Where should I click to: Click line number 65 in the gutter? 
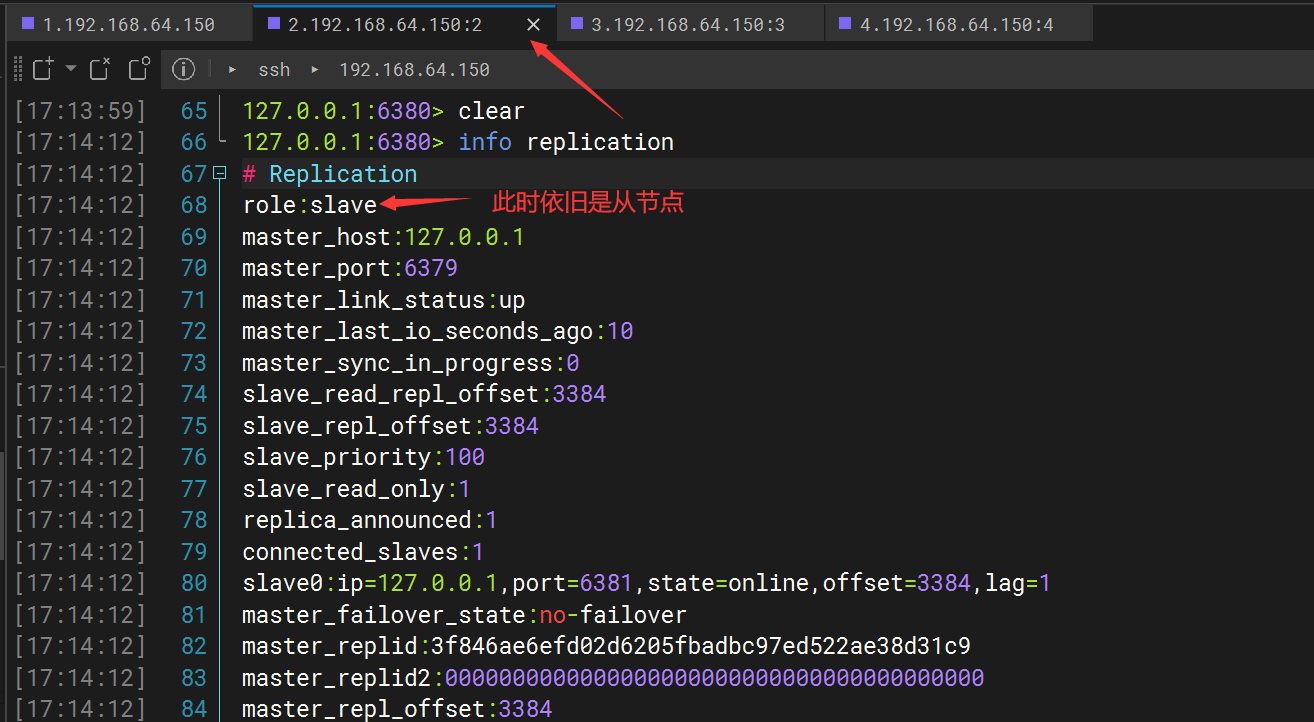point(194,110)
